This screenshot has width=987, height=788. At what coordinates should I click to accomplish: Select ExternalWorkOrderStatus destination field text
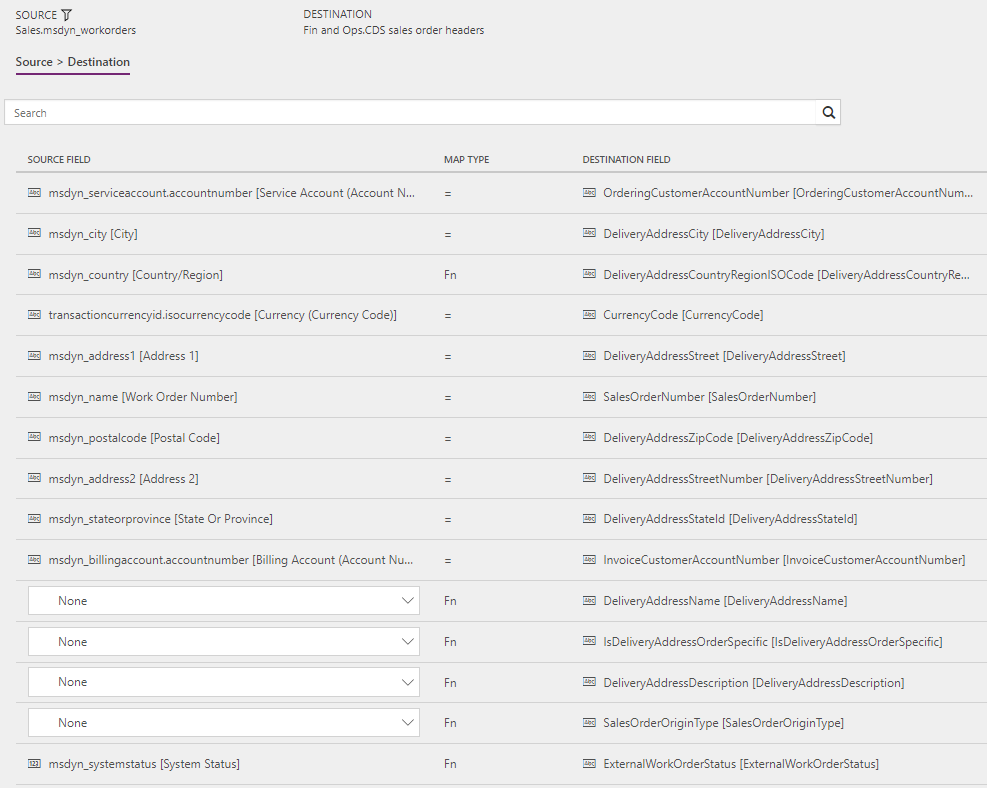(x=741, y=763)
